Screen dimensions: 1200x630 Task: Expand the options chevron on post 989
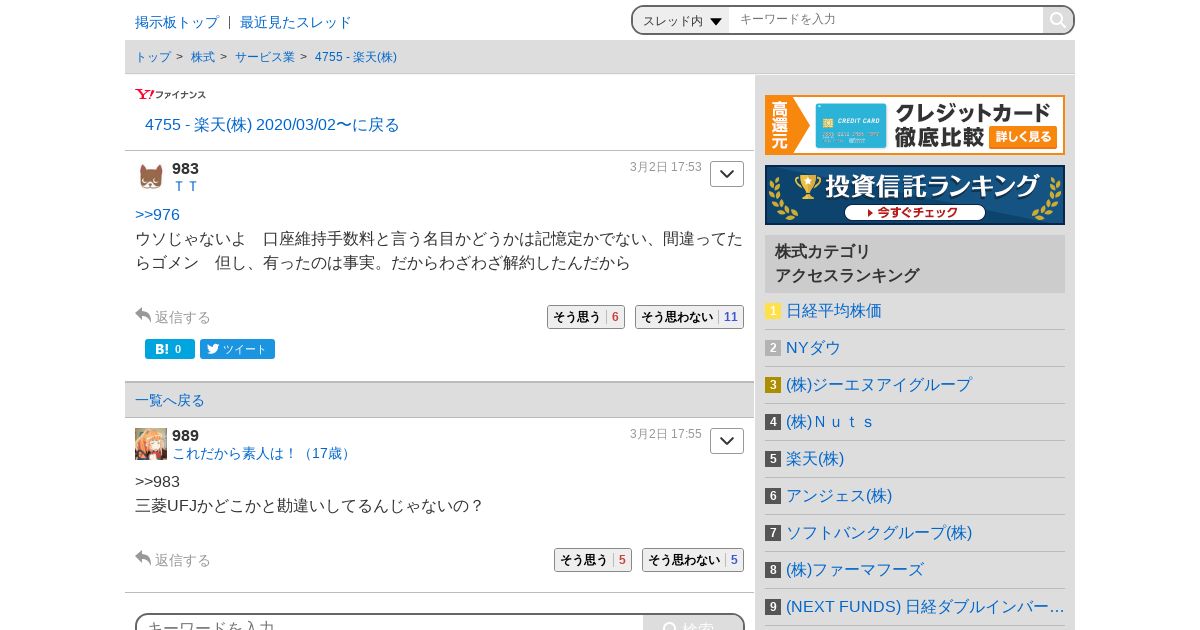click(x=727, y=441)
